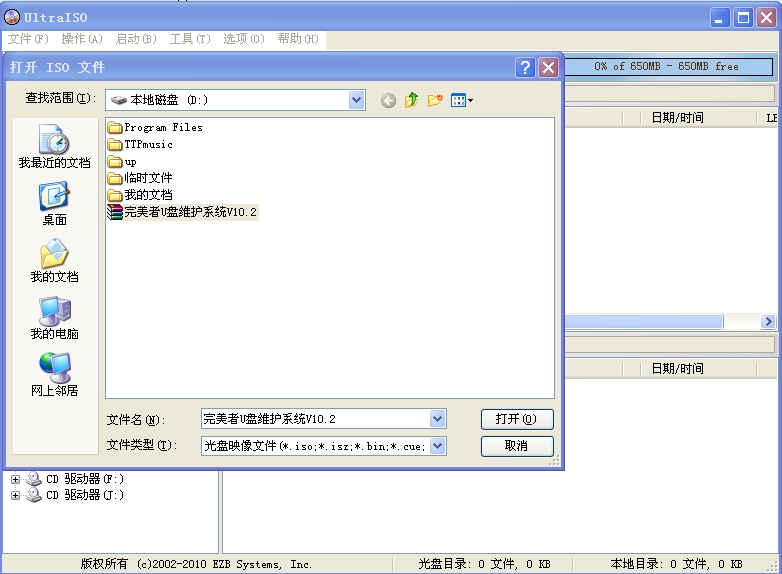Go back using the dialog's back arrow icon

click(x=389, y=101)
